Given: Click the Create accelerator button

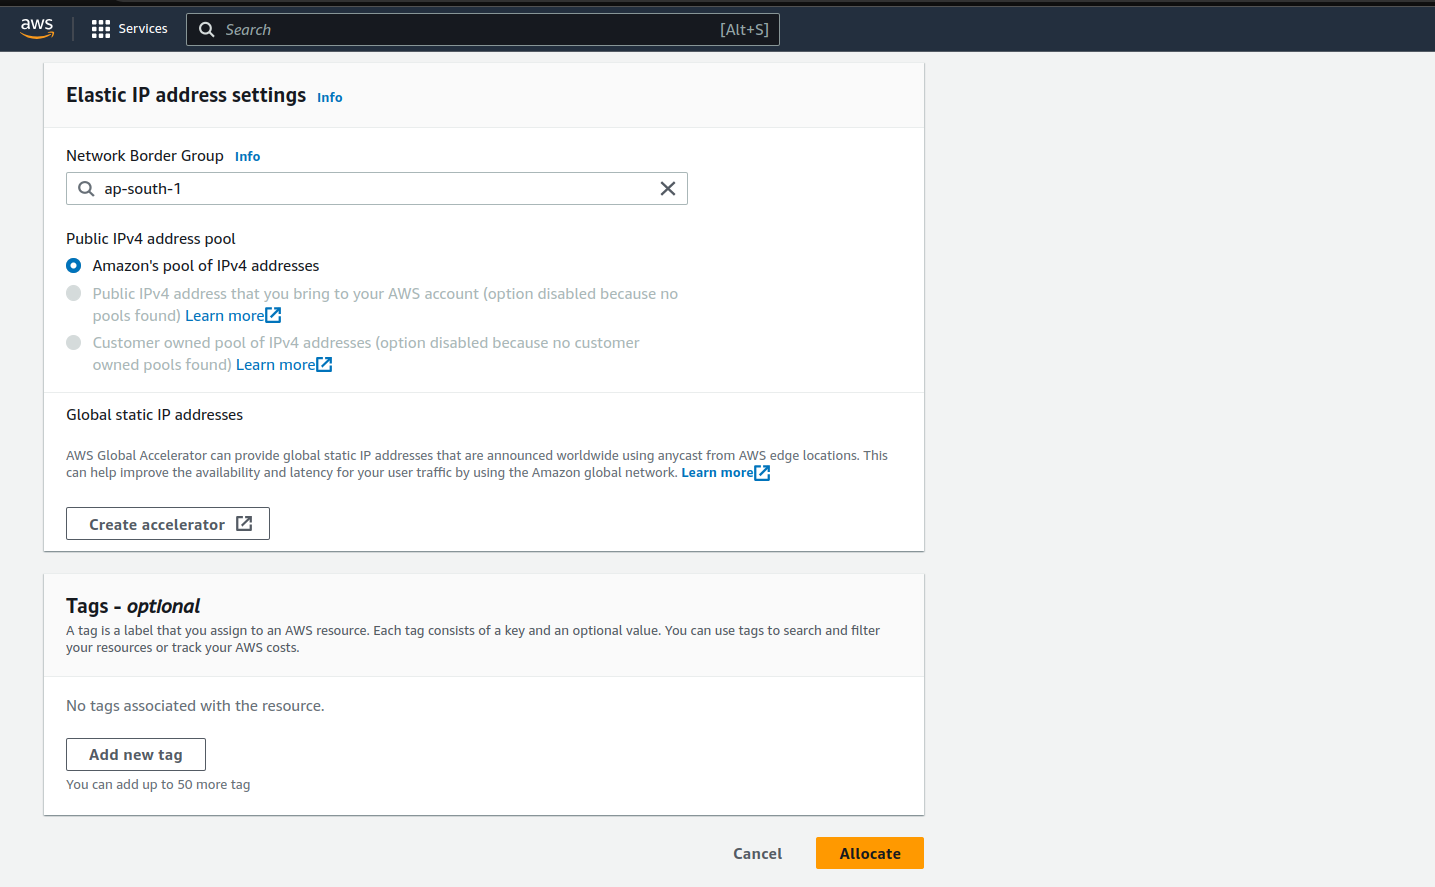Looking at the screenshot, I should (168, 524).
